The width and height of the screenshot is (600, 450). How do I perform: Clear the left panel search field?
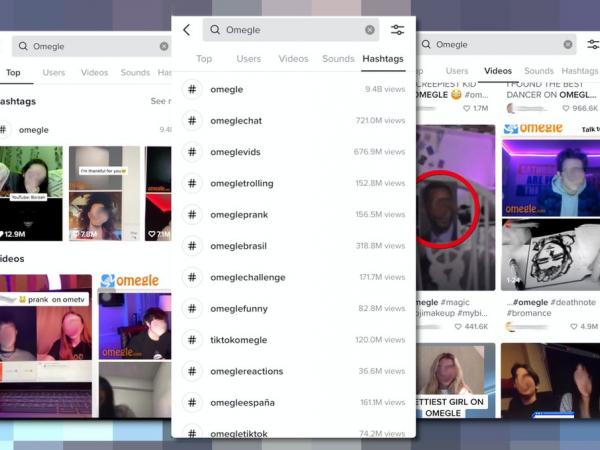164,46
